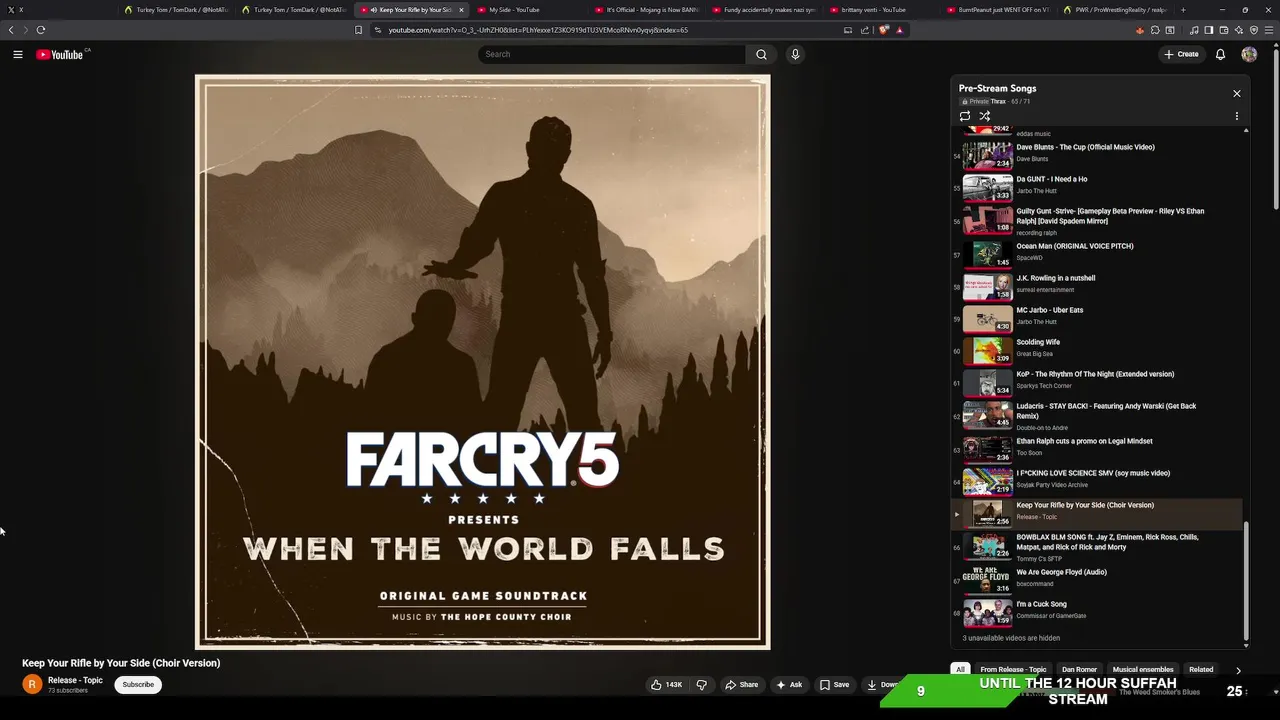Bookmark this page in the address bar

pyautogui.click(x=358, y=30)
